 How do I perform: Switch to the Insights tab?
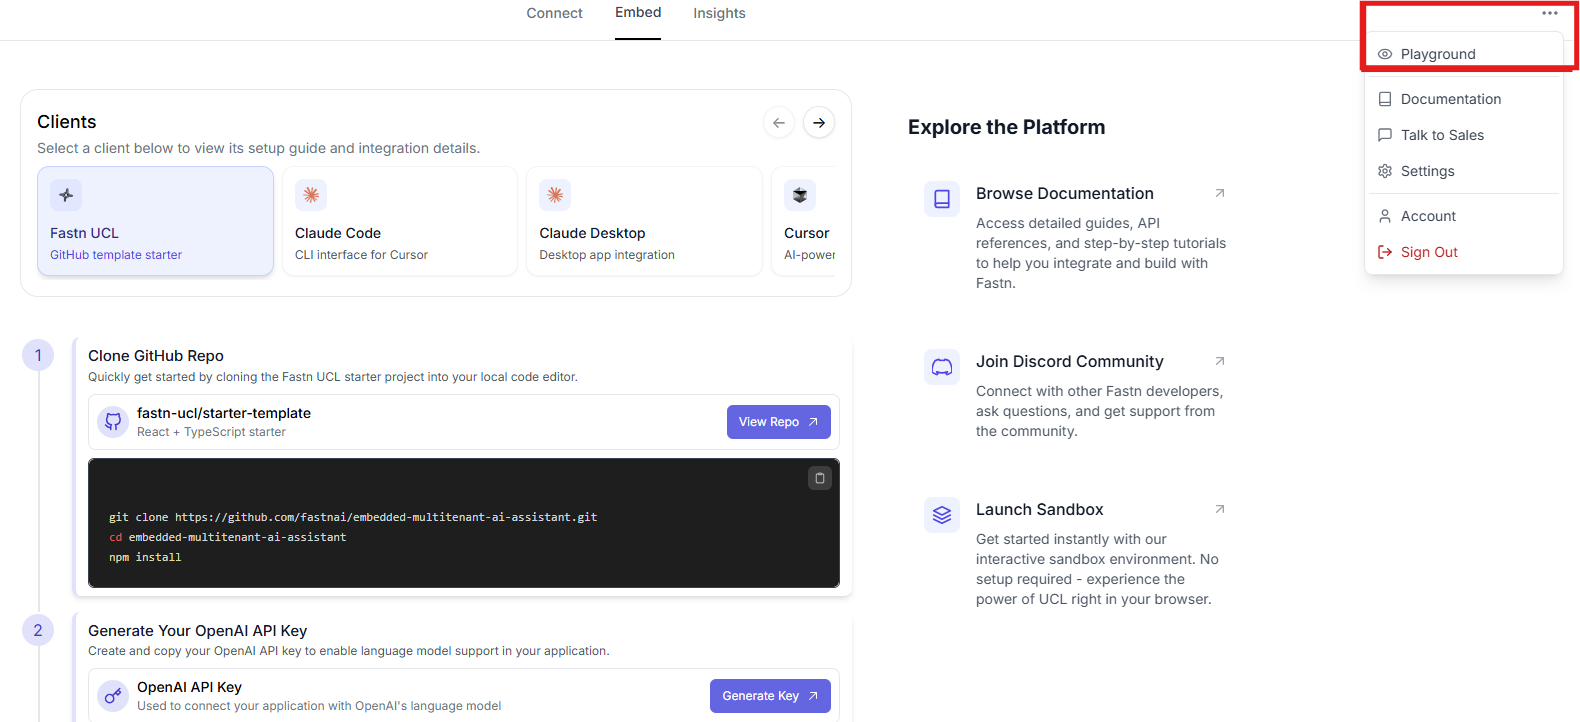(719, 13)
